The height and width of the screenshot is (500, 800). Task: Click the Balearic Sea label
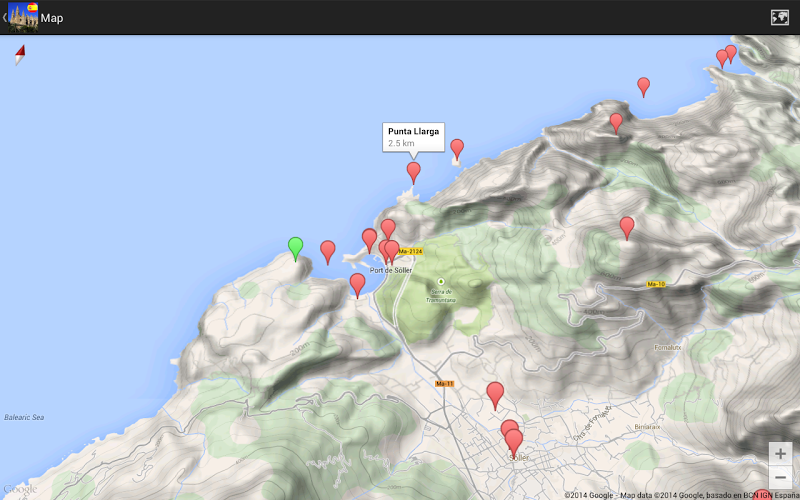24,417
